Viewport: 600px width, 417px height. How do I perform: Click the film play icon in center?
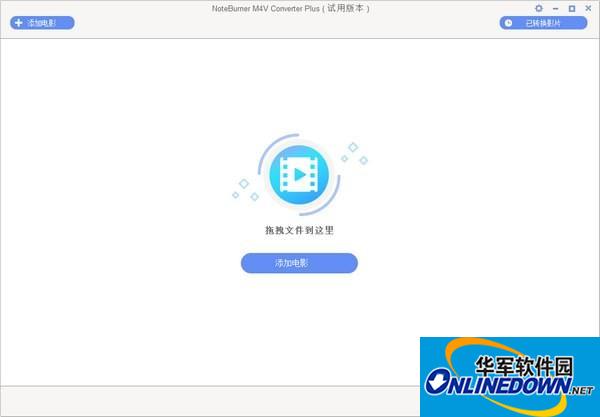tap(299, 175)
